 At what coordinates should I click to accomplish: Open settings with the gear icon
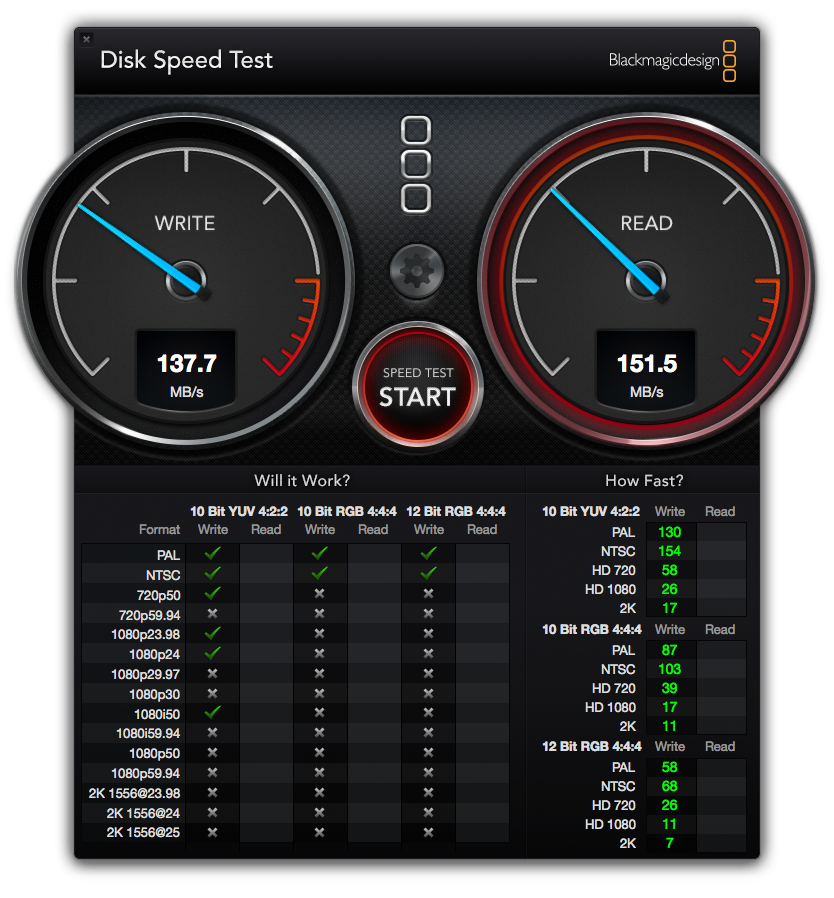[416, 270]
